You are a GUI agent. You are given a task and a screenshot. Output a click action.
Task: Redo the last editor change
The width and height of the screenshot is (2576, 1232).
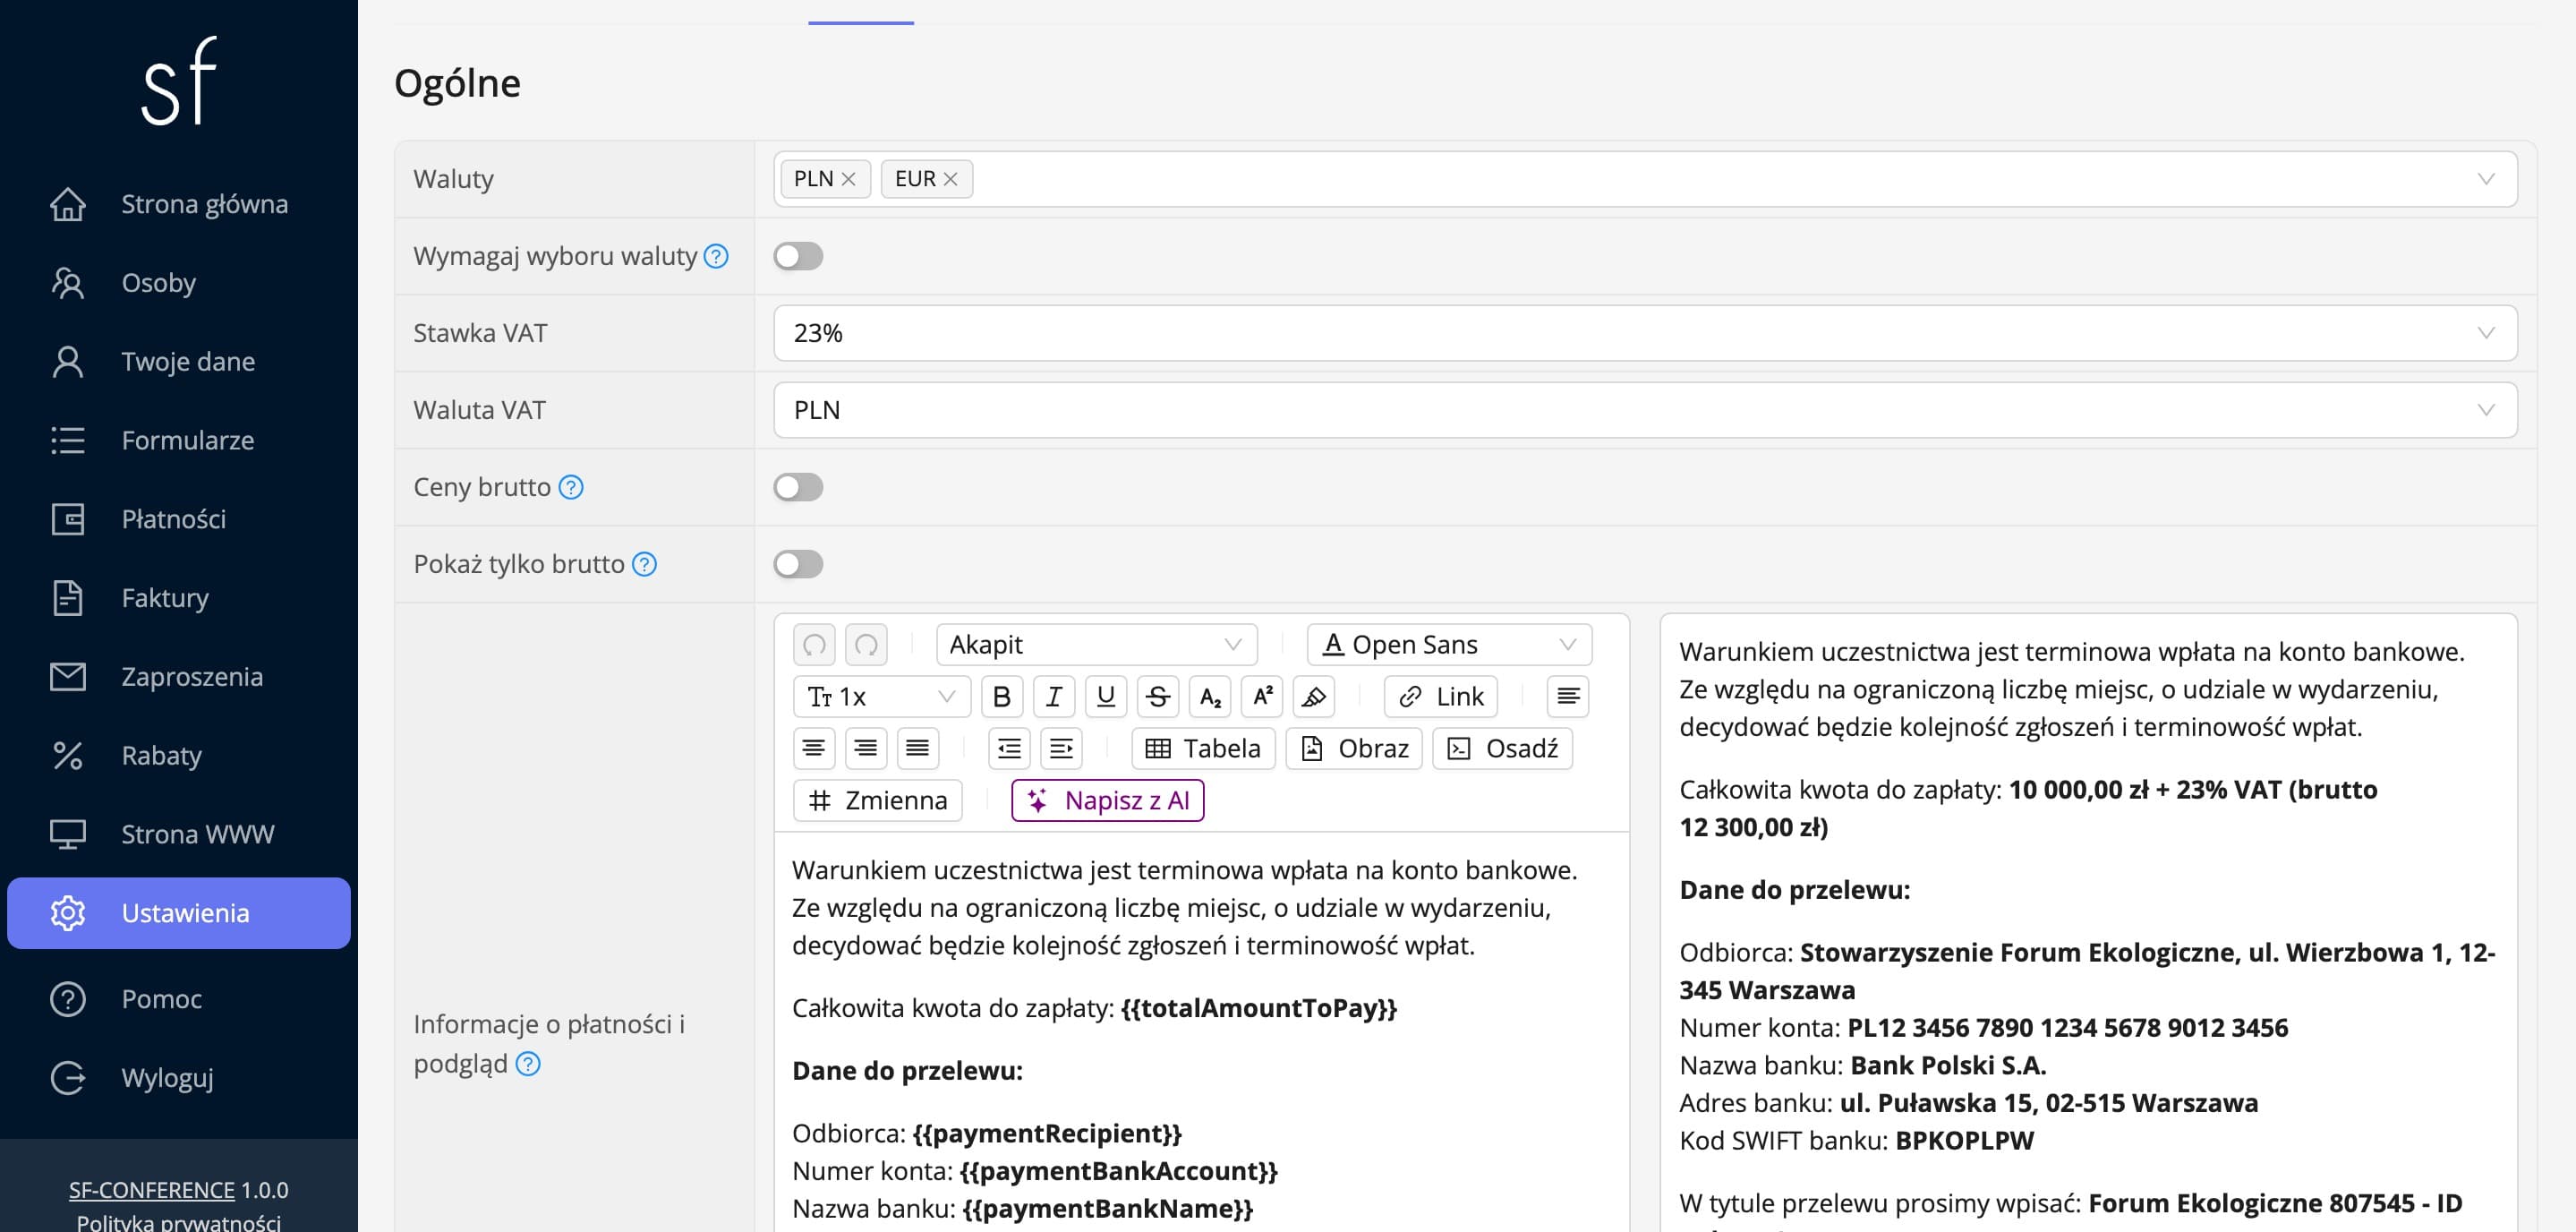click(x=866, y=645)
